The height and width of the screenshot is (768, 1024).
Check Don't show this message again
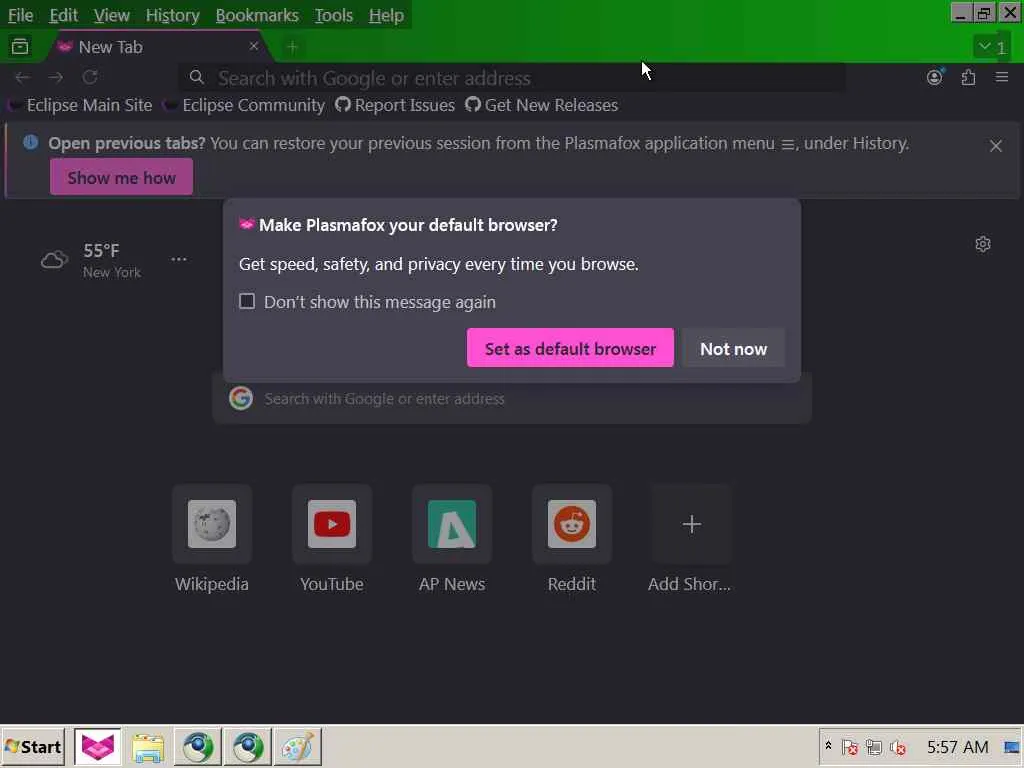tap(247, 301)
